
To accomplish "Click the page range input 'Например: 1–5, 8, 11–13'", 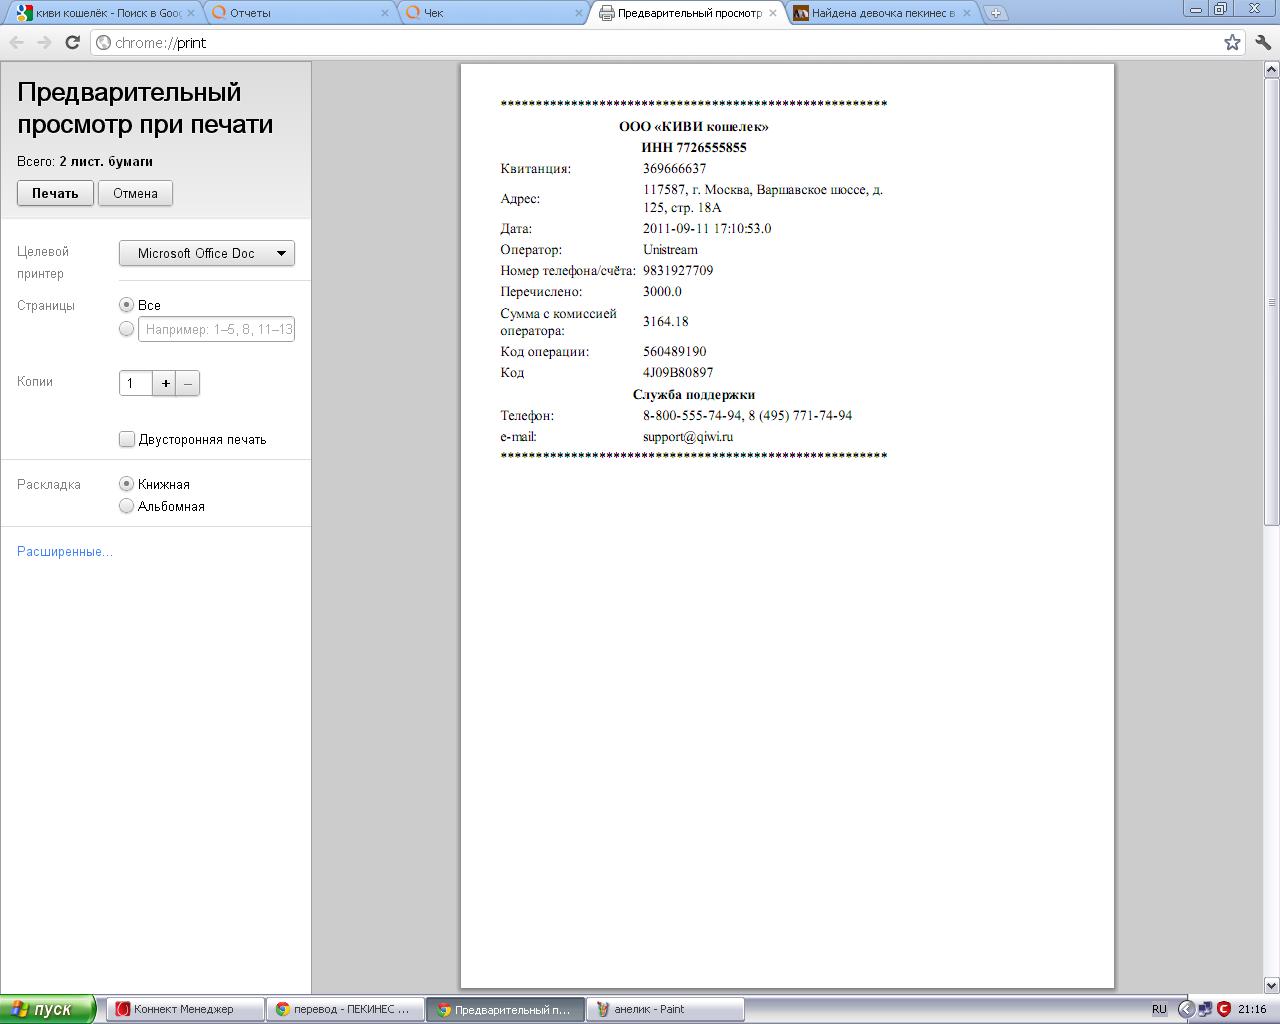I will [216, 329].
